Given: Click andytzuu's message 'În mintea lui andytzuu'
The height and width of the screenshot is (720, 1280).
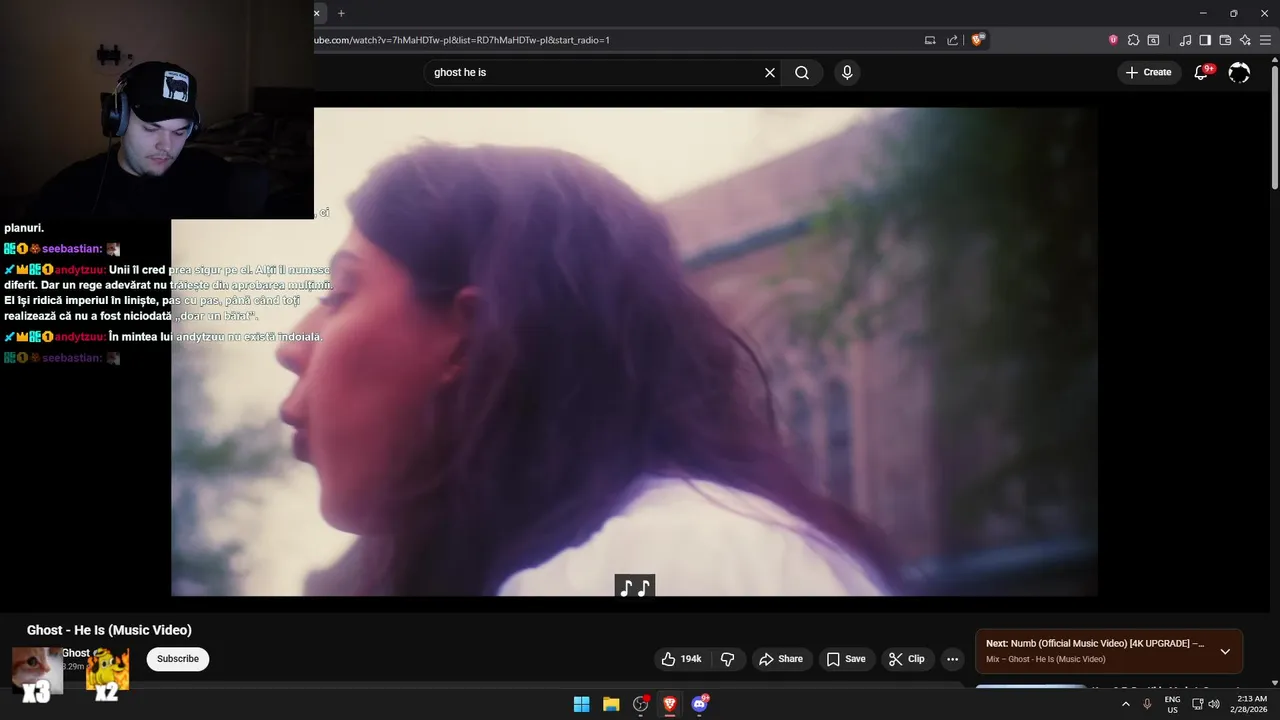Looking at the screenshot, I should (x=215, y=337).
